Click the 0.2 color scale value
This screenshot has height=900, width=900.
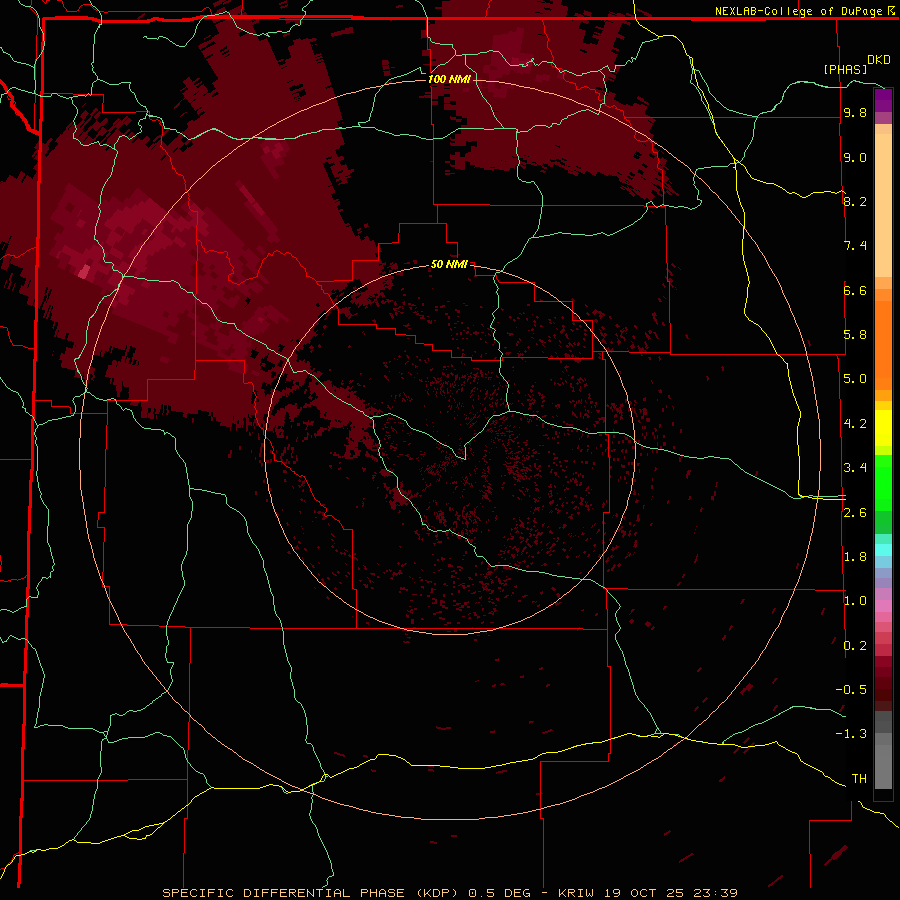[855, 646]
